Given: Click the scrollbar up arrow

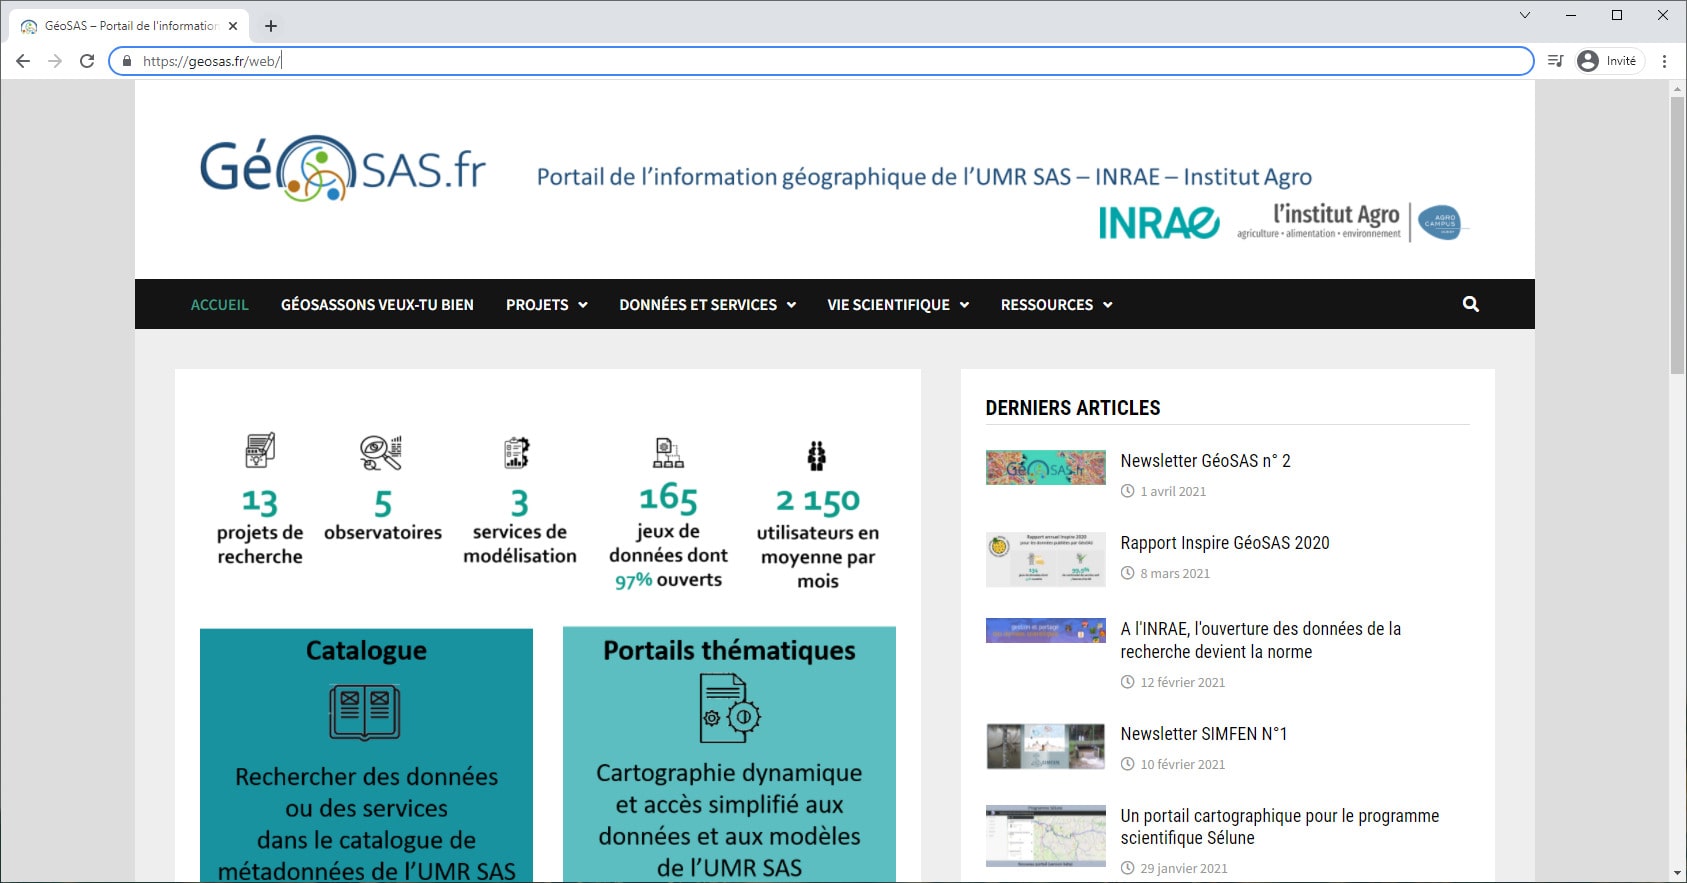Looking at the screenshot, I should pos(1678,89).
